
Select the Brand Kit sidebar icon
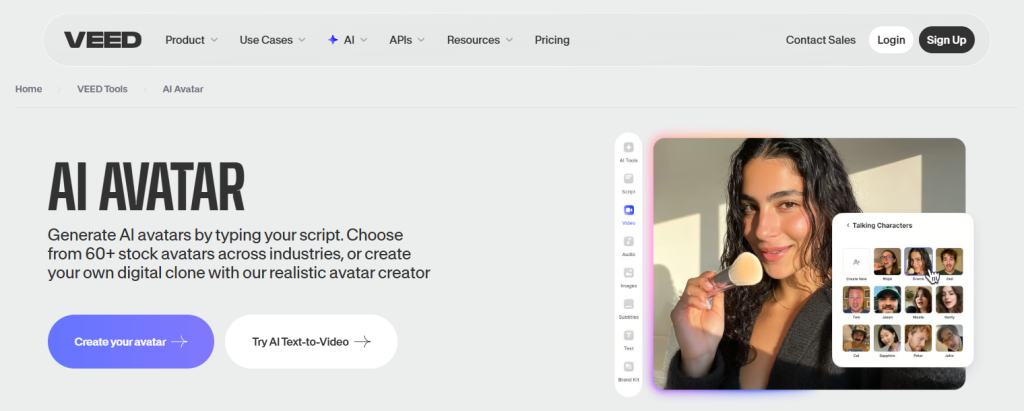[x=628, y=367]
